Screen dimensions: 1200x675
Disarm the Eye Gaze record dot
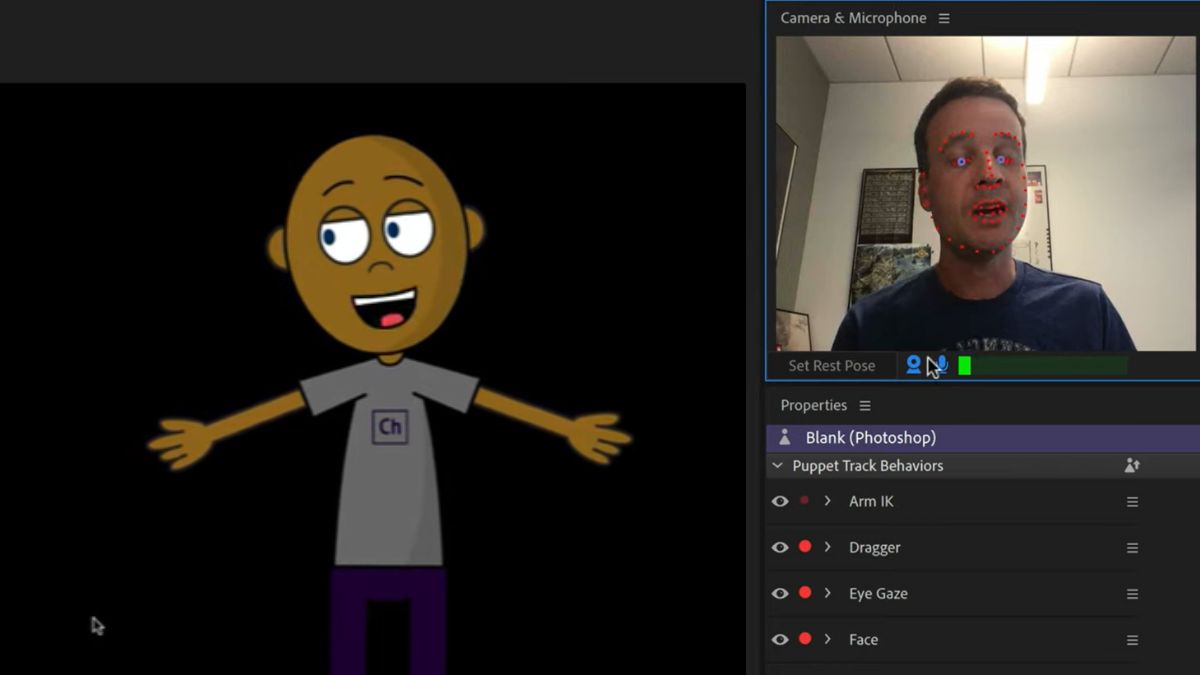click(x=805, y=593)
